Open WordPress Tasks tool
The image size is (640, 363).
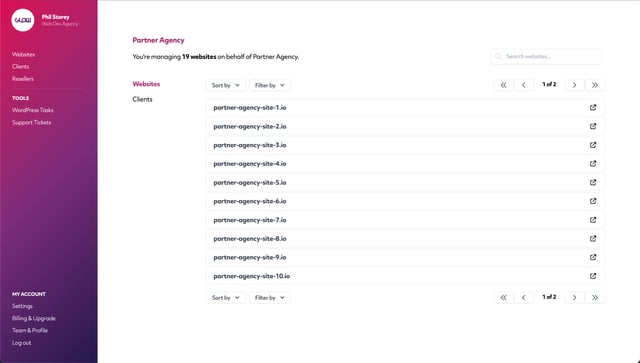point(33,110)
